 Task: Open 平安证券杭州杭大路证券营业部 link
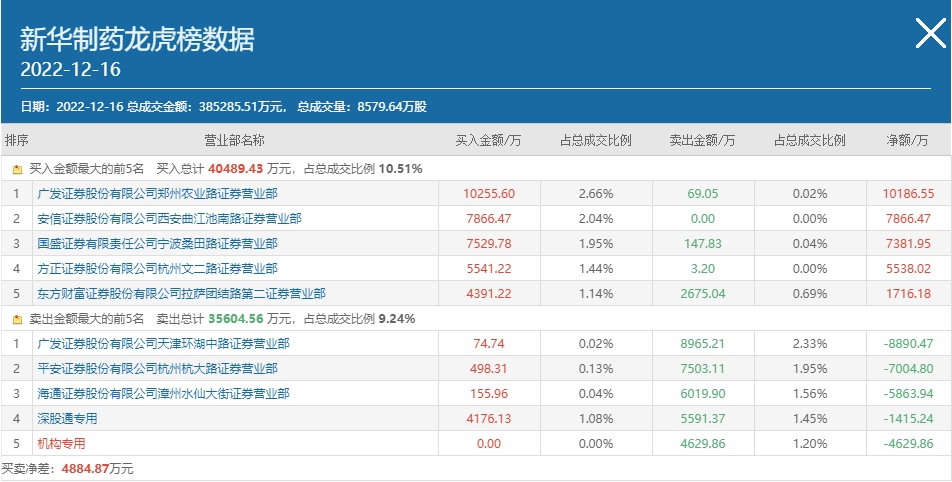coord(157,369)
